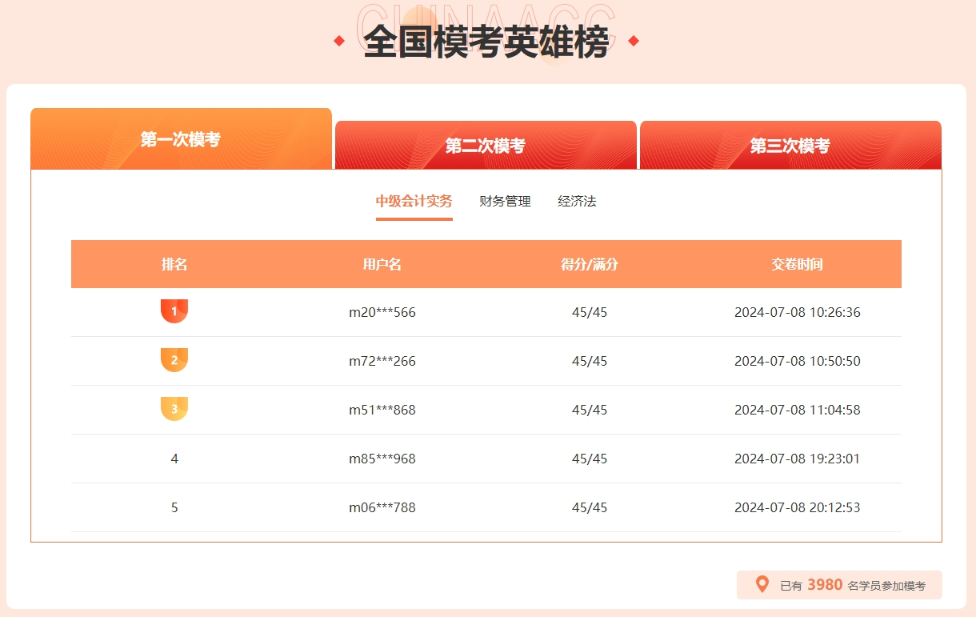Click the rank 1 gold medal badge
976x617 pixels.
pos(174,311)
